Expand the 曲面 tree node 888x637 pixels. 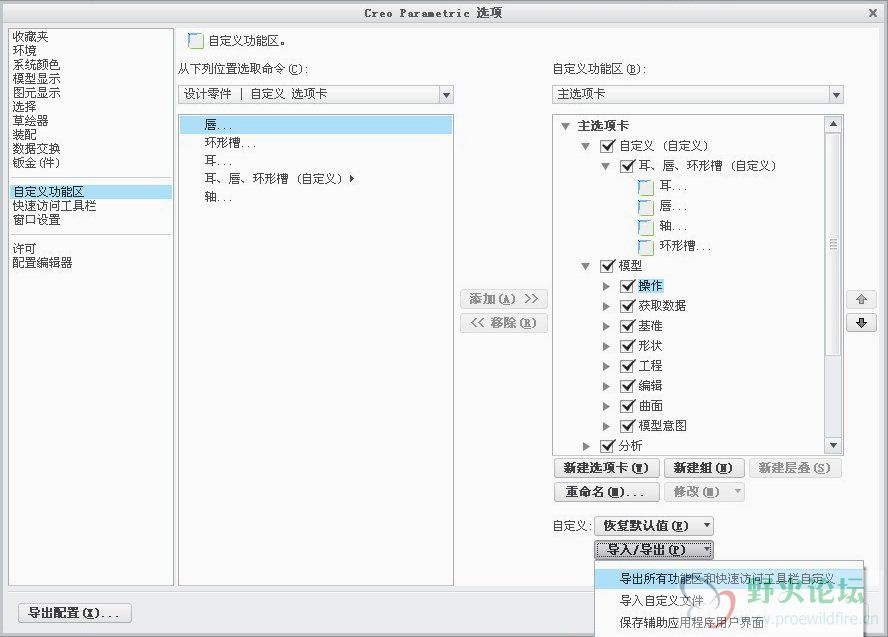[606, 406]
